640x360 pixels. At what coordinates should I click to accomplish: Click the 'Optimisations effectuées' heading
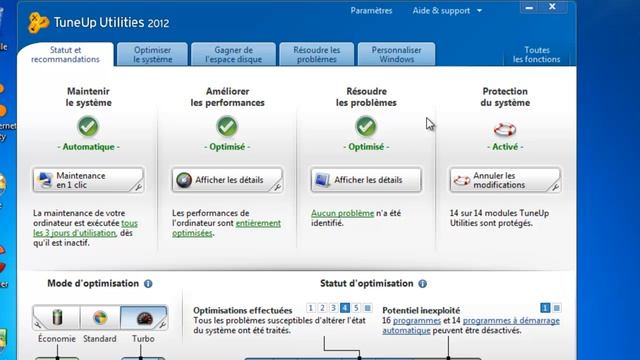243,311
